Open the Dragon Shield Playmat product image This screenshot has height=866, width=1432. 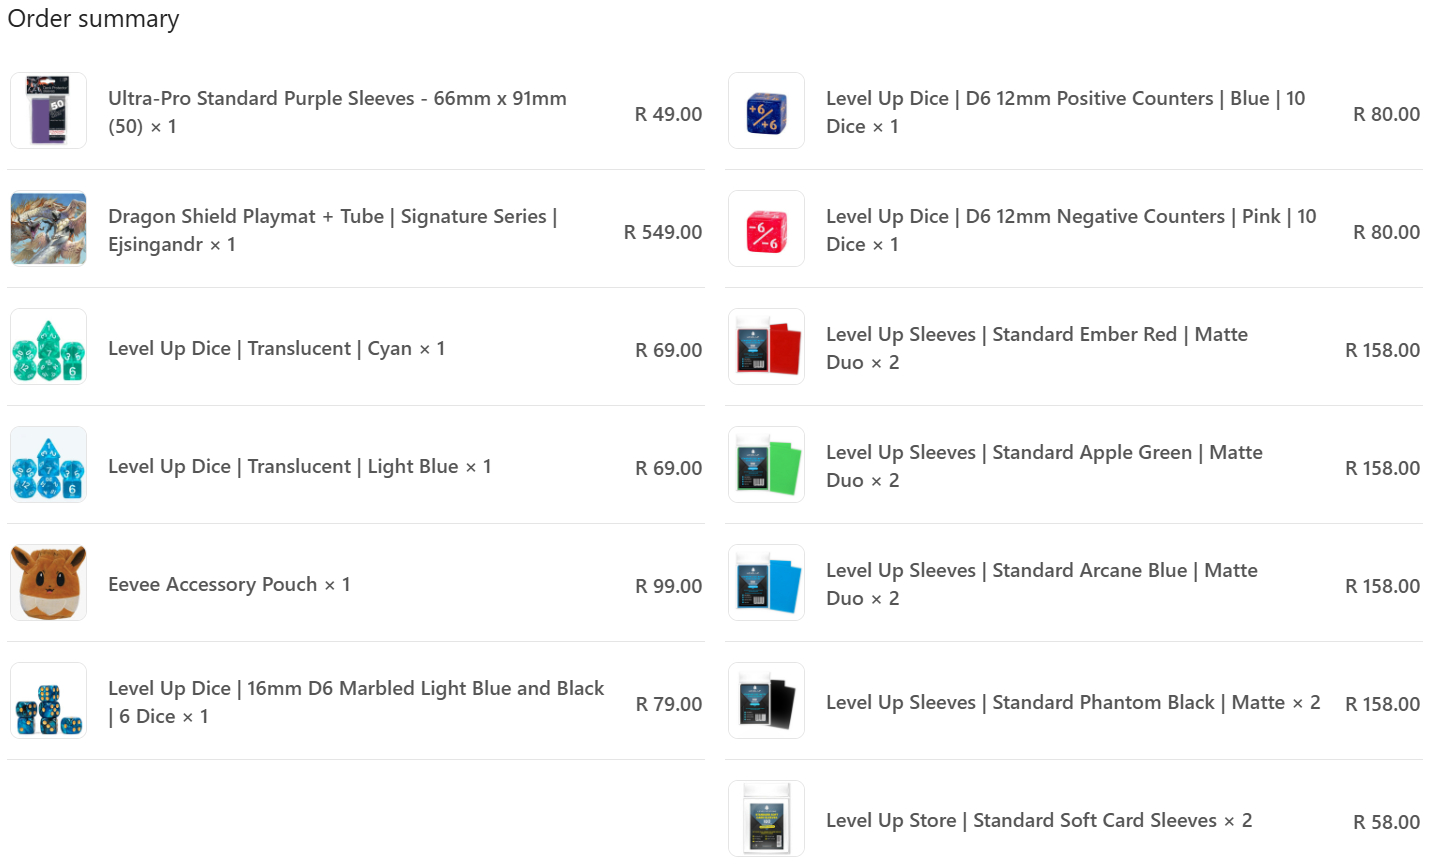[48, 229]
